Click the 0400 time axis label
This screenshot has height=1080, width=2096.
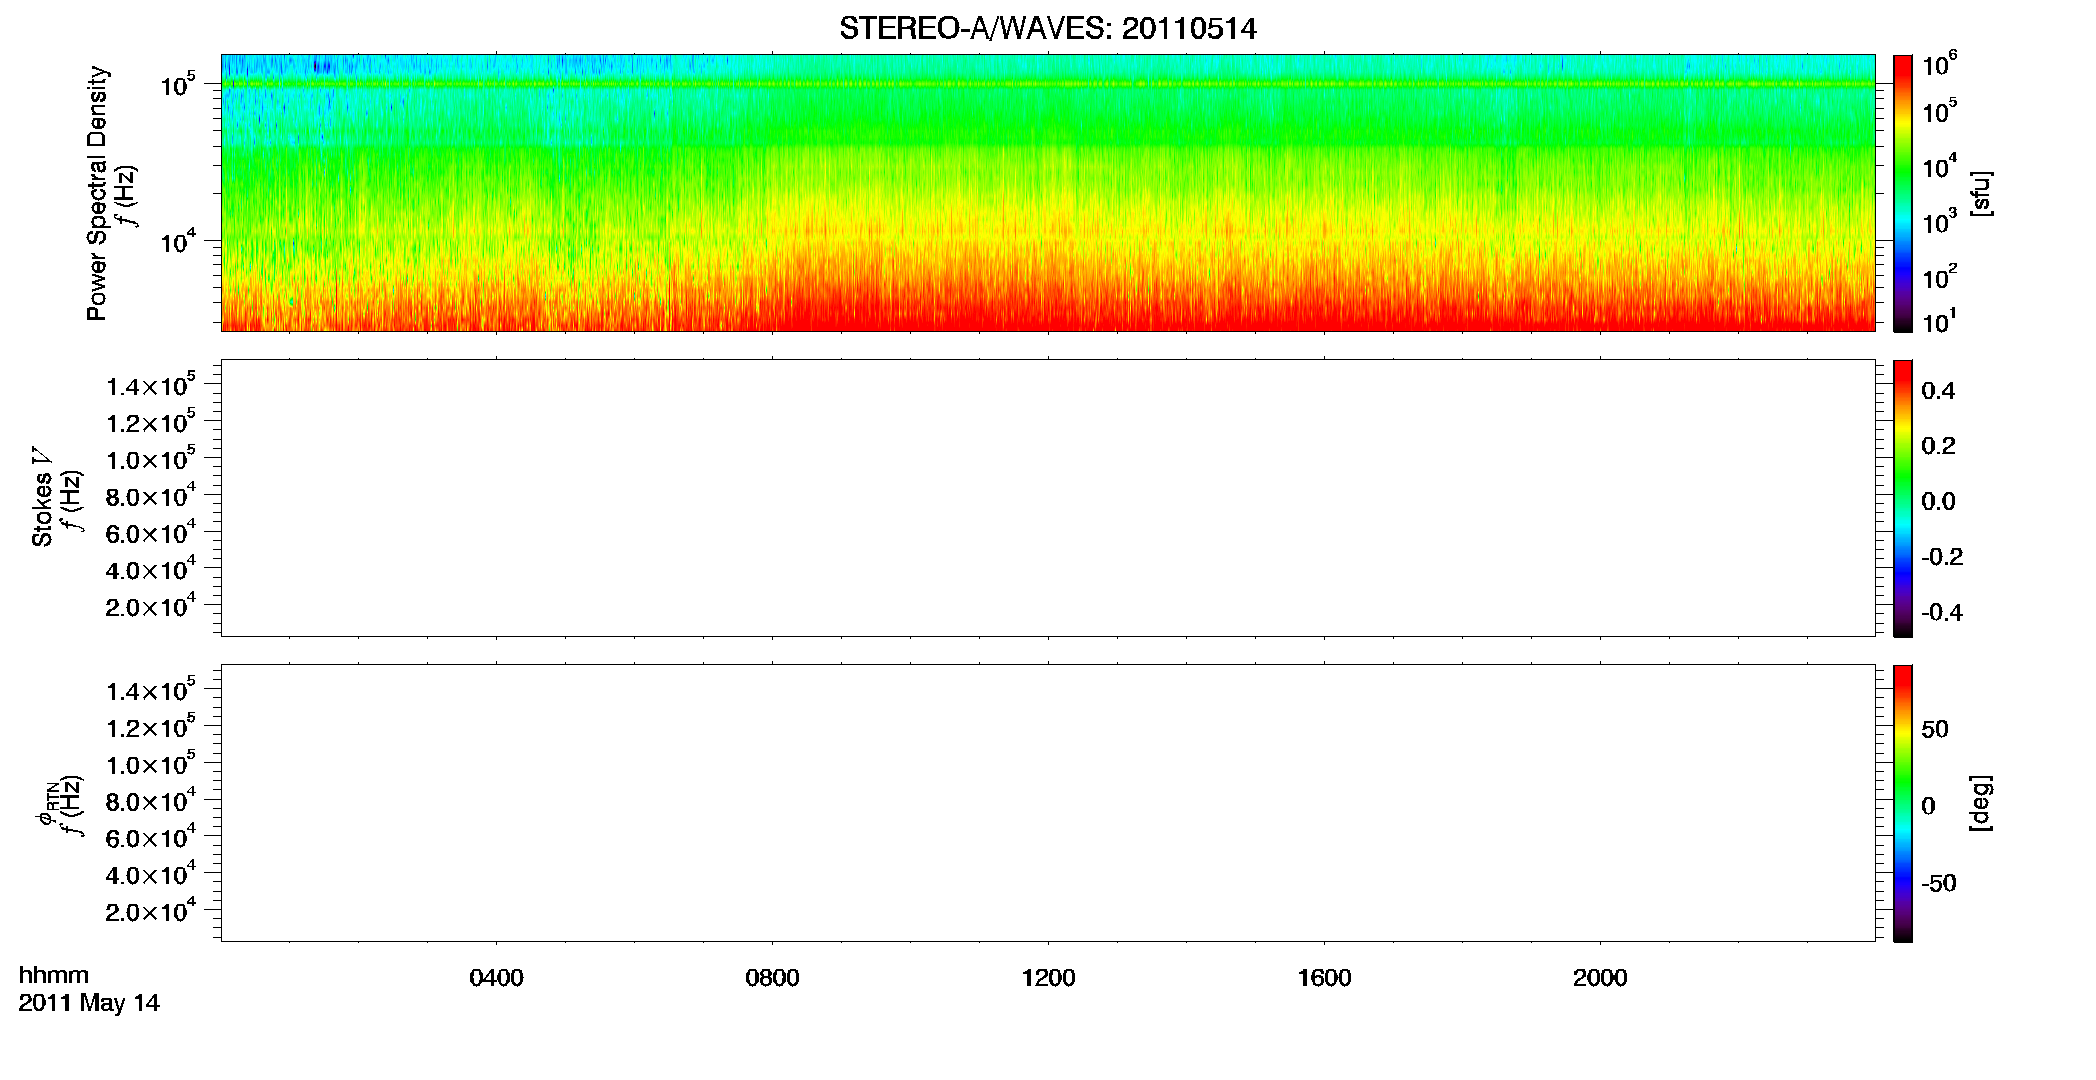497,978
